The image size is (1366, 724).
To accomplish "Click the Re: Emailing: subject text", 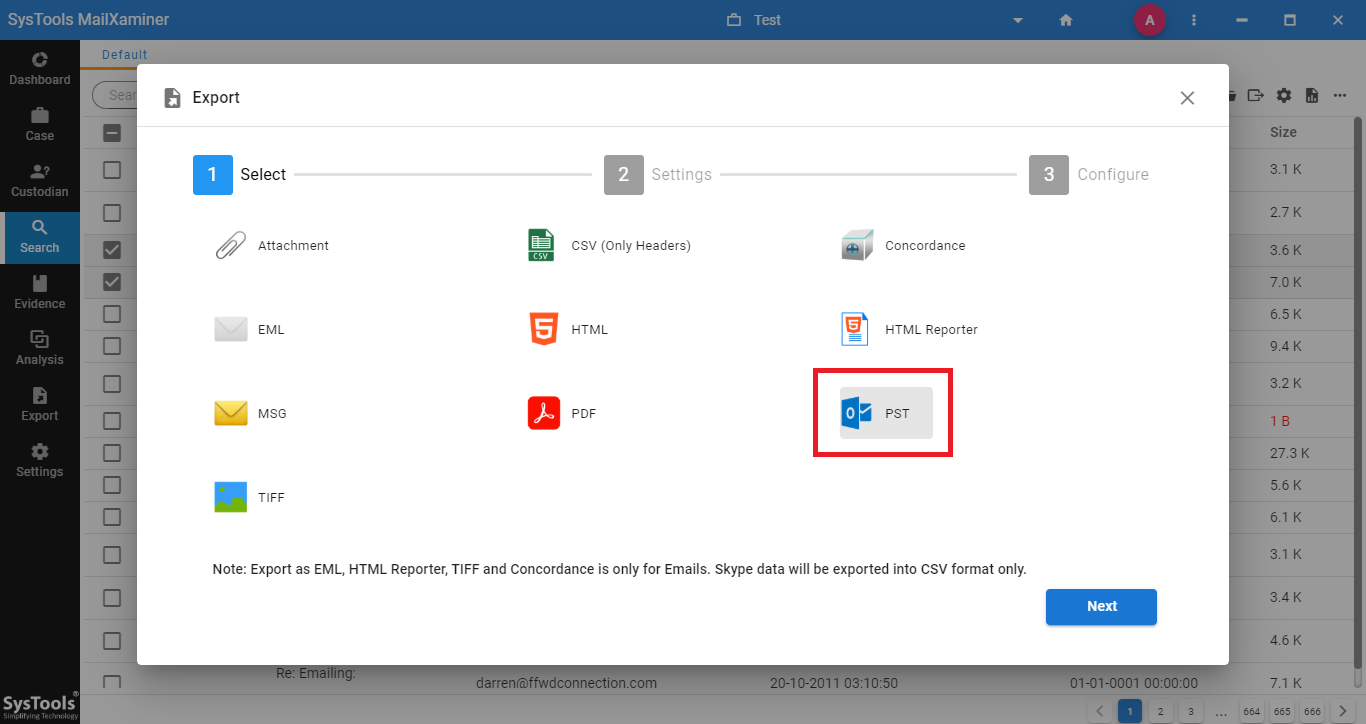I will [x=316, y=673].
